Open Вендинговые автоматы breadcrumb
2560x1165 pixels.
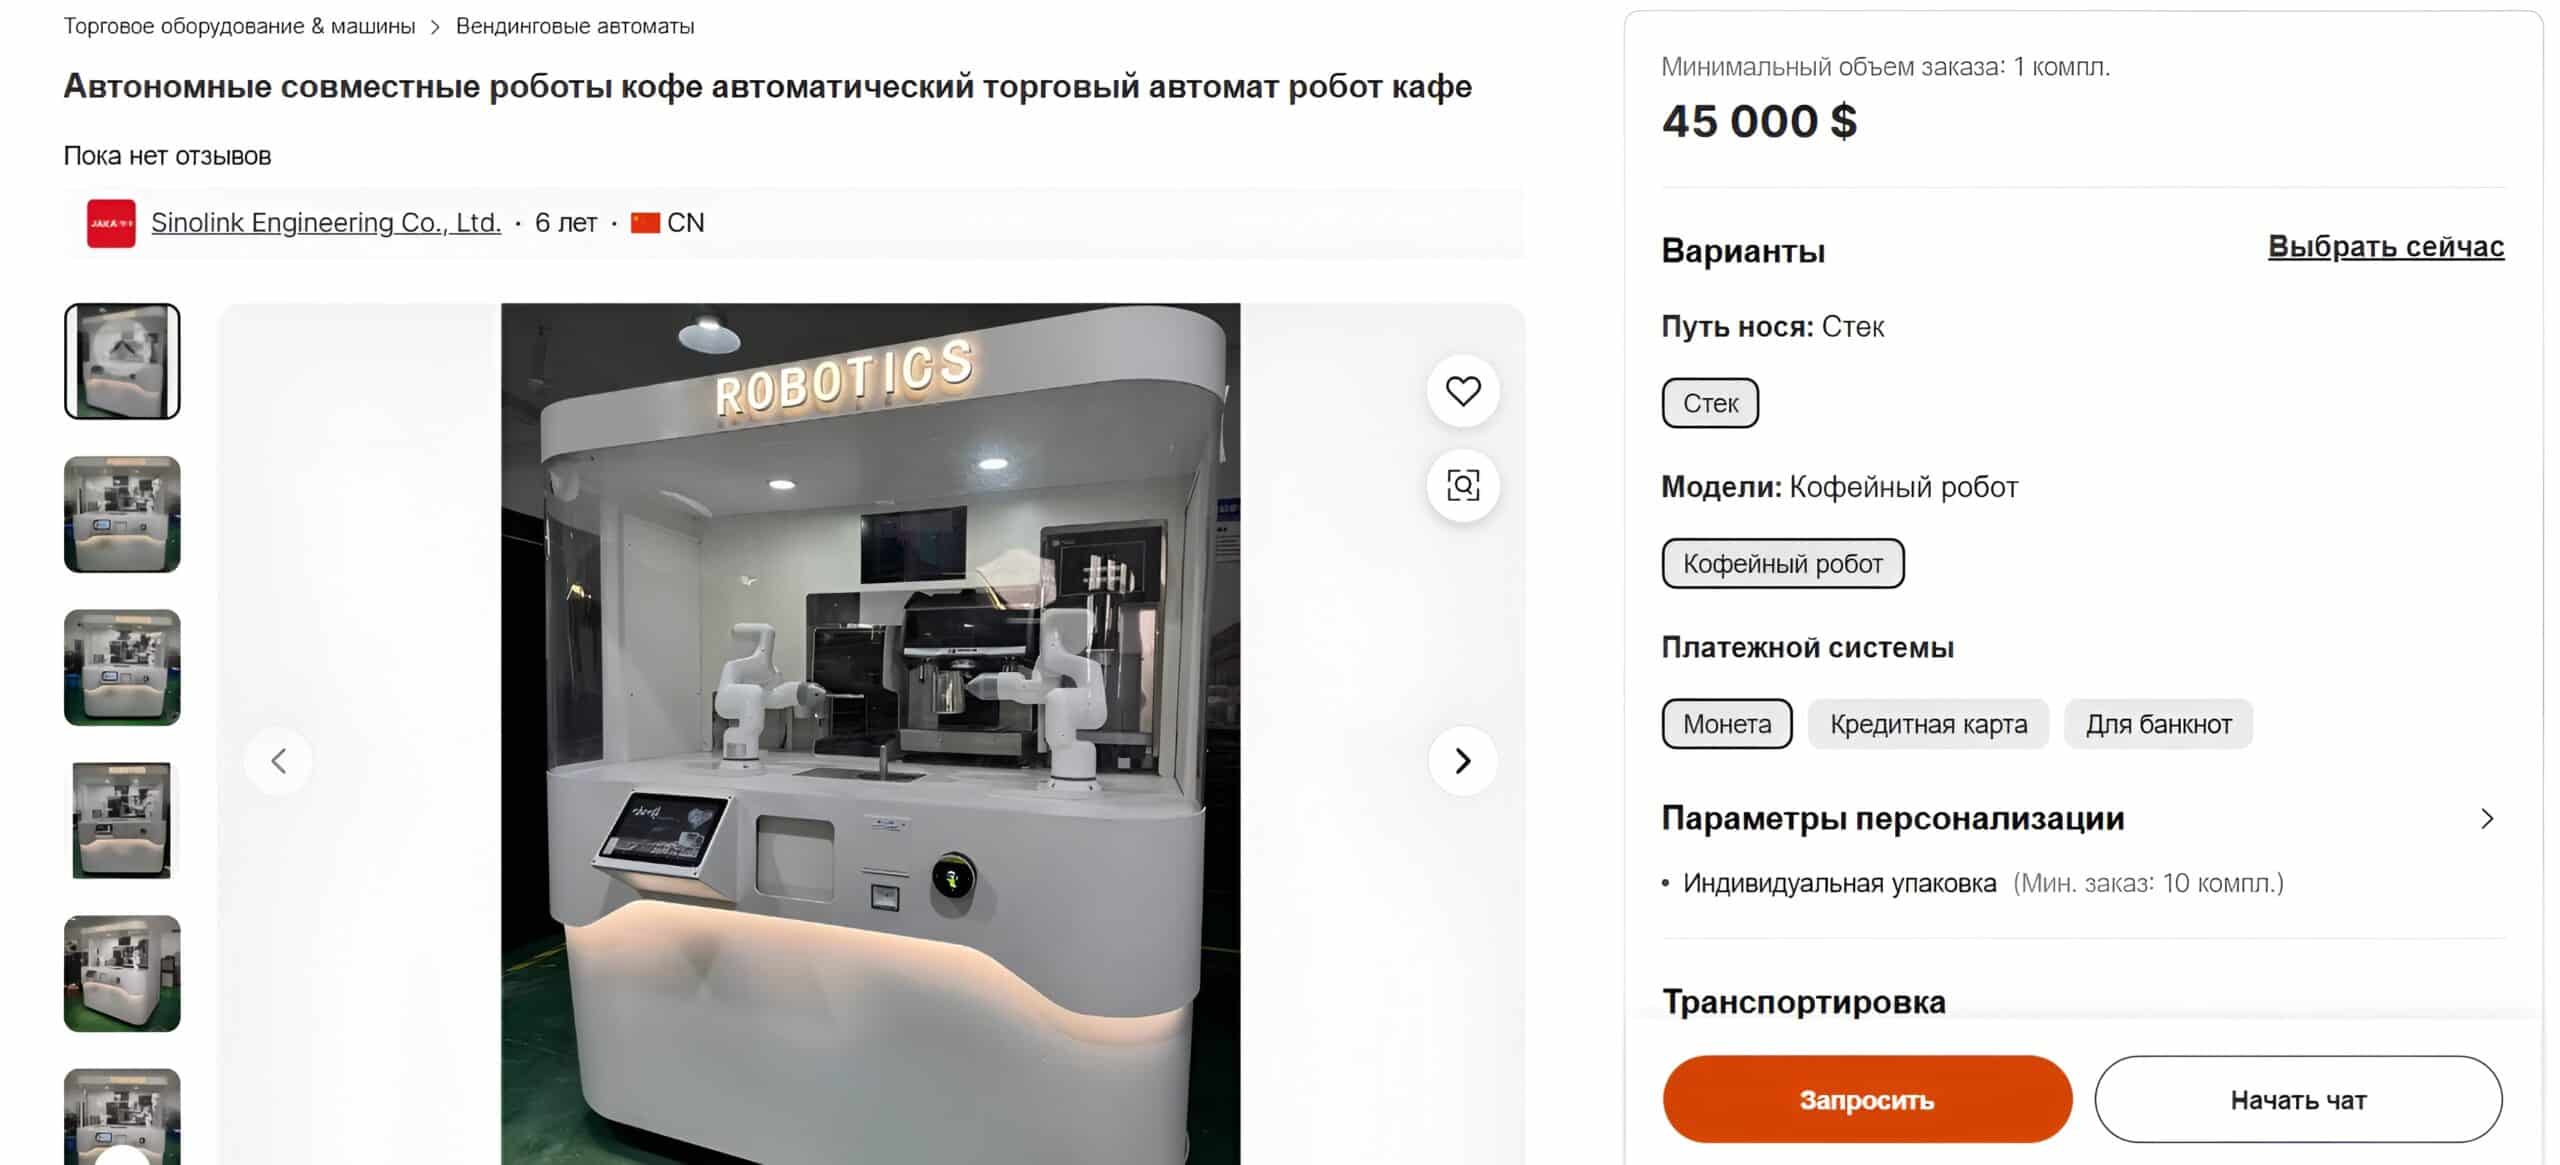coord(575,26)
